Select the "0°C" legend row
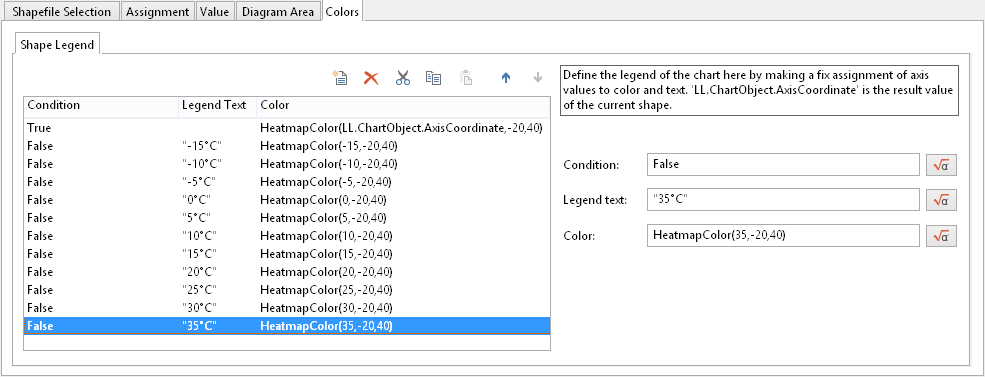This screenshot has width=985, height=377. (x=287, y=200)
